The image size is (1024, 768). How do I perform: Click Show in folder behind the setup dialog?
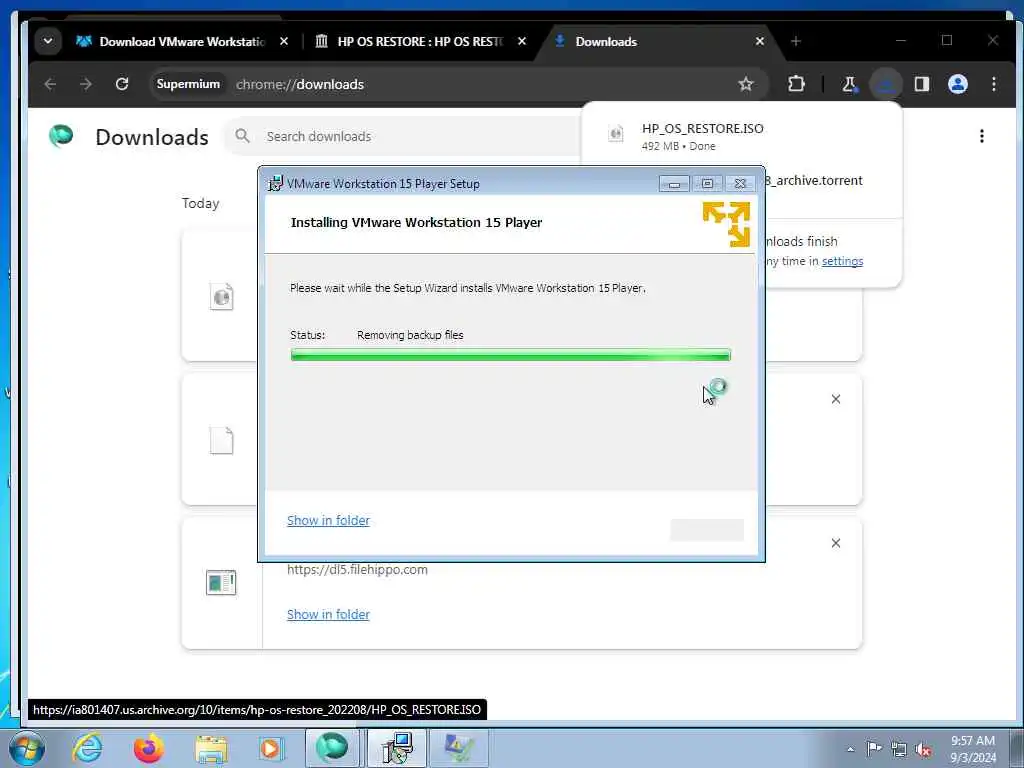point(328,520)
